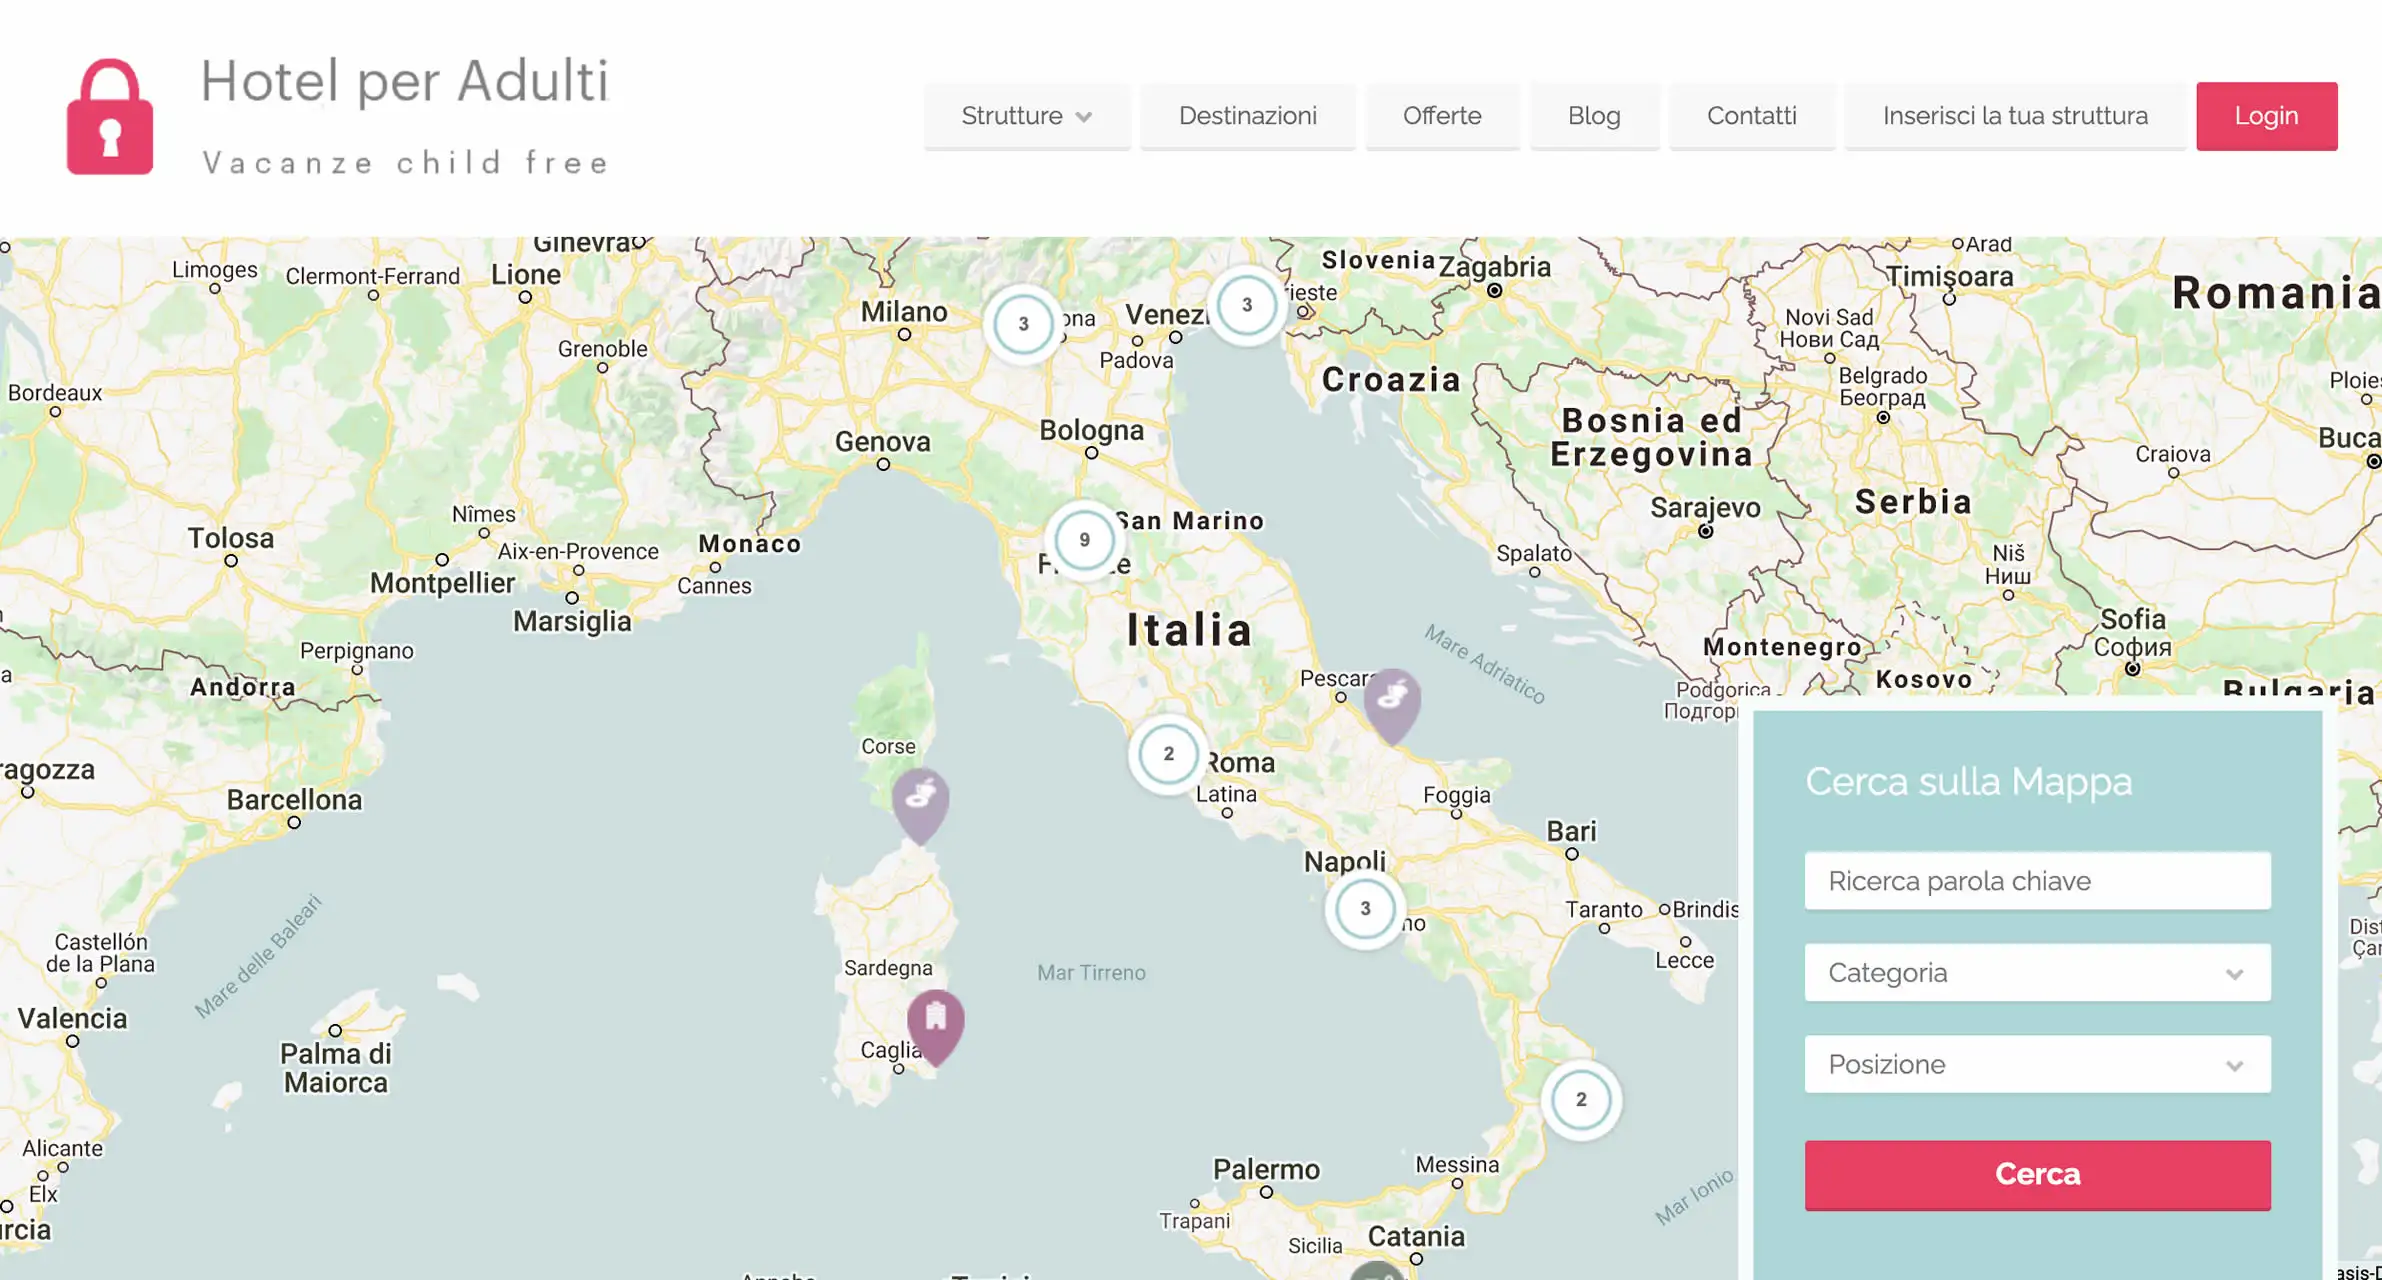Open the cluster marker 2 in Calabria
The height and width of the screenshot is (1280, 2382).
tap(1581, 1099)
